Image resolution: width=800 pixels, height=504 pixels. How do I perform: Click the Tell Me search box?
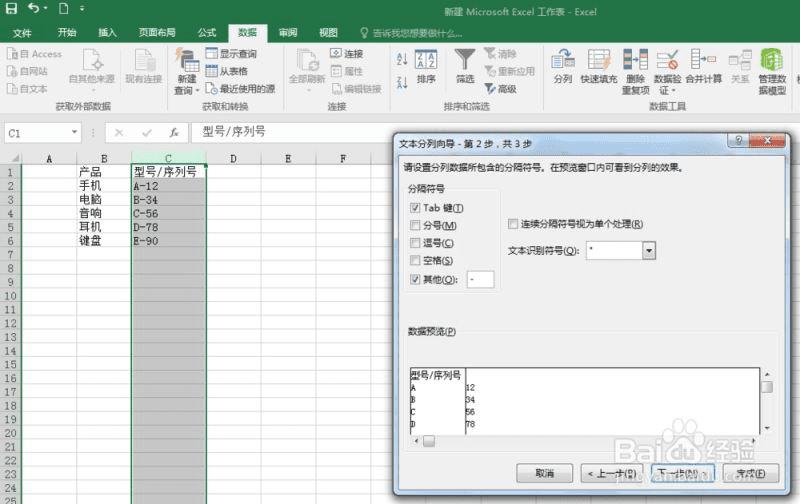pos(411,33)
